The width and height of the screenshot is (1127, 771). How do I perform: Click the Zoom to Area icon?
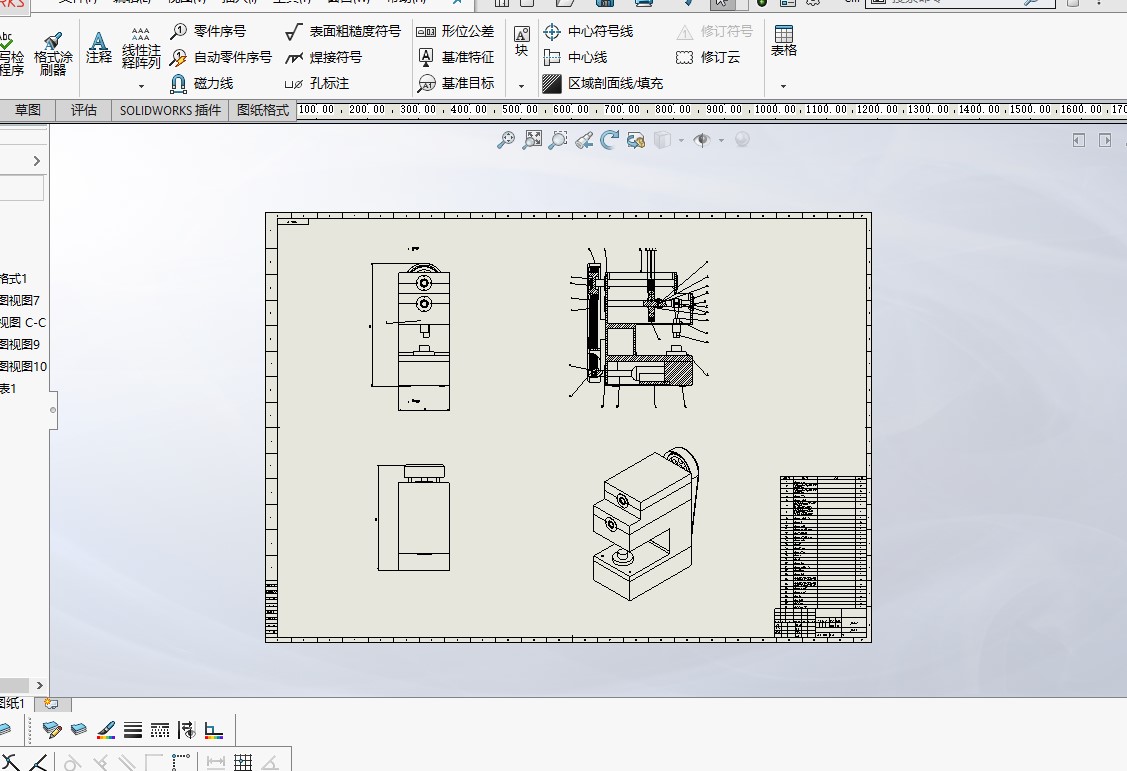click(532, 139)
